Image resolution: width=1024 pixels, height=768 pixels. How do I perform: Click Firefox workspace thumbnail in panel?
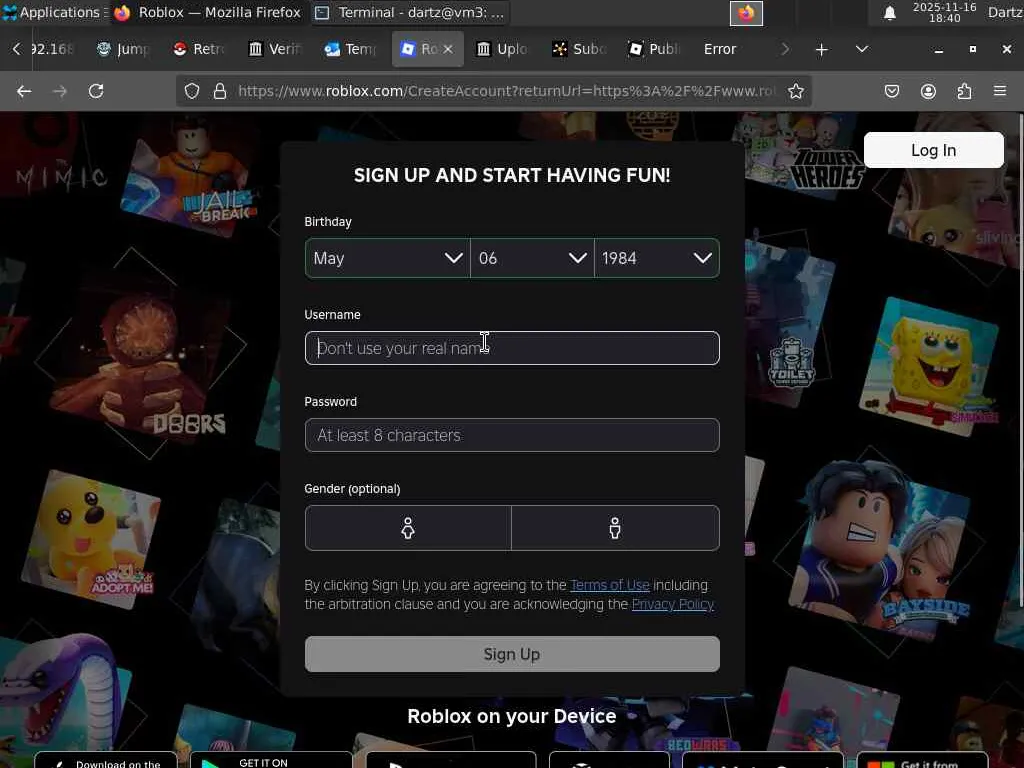click(x=746, y=13)
